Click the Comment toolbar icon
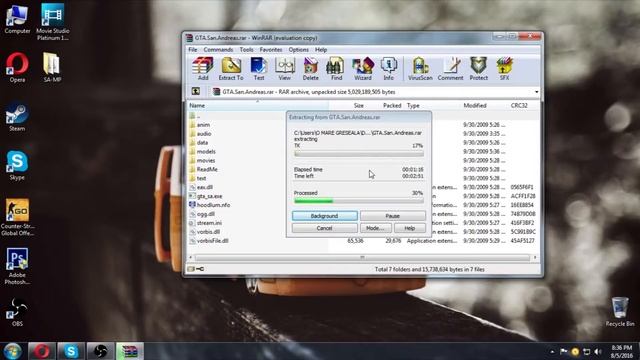 tap(451, 69)
